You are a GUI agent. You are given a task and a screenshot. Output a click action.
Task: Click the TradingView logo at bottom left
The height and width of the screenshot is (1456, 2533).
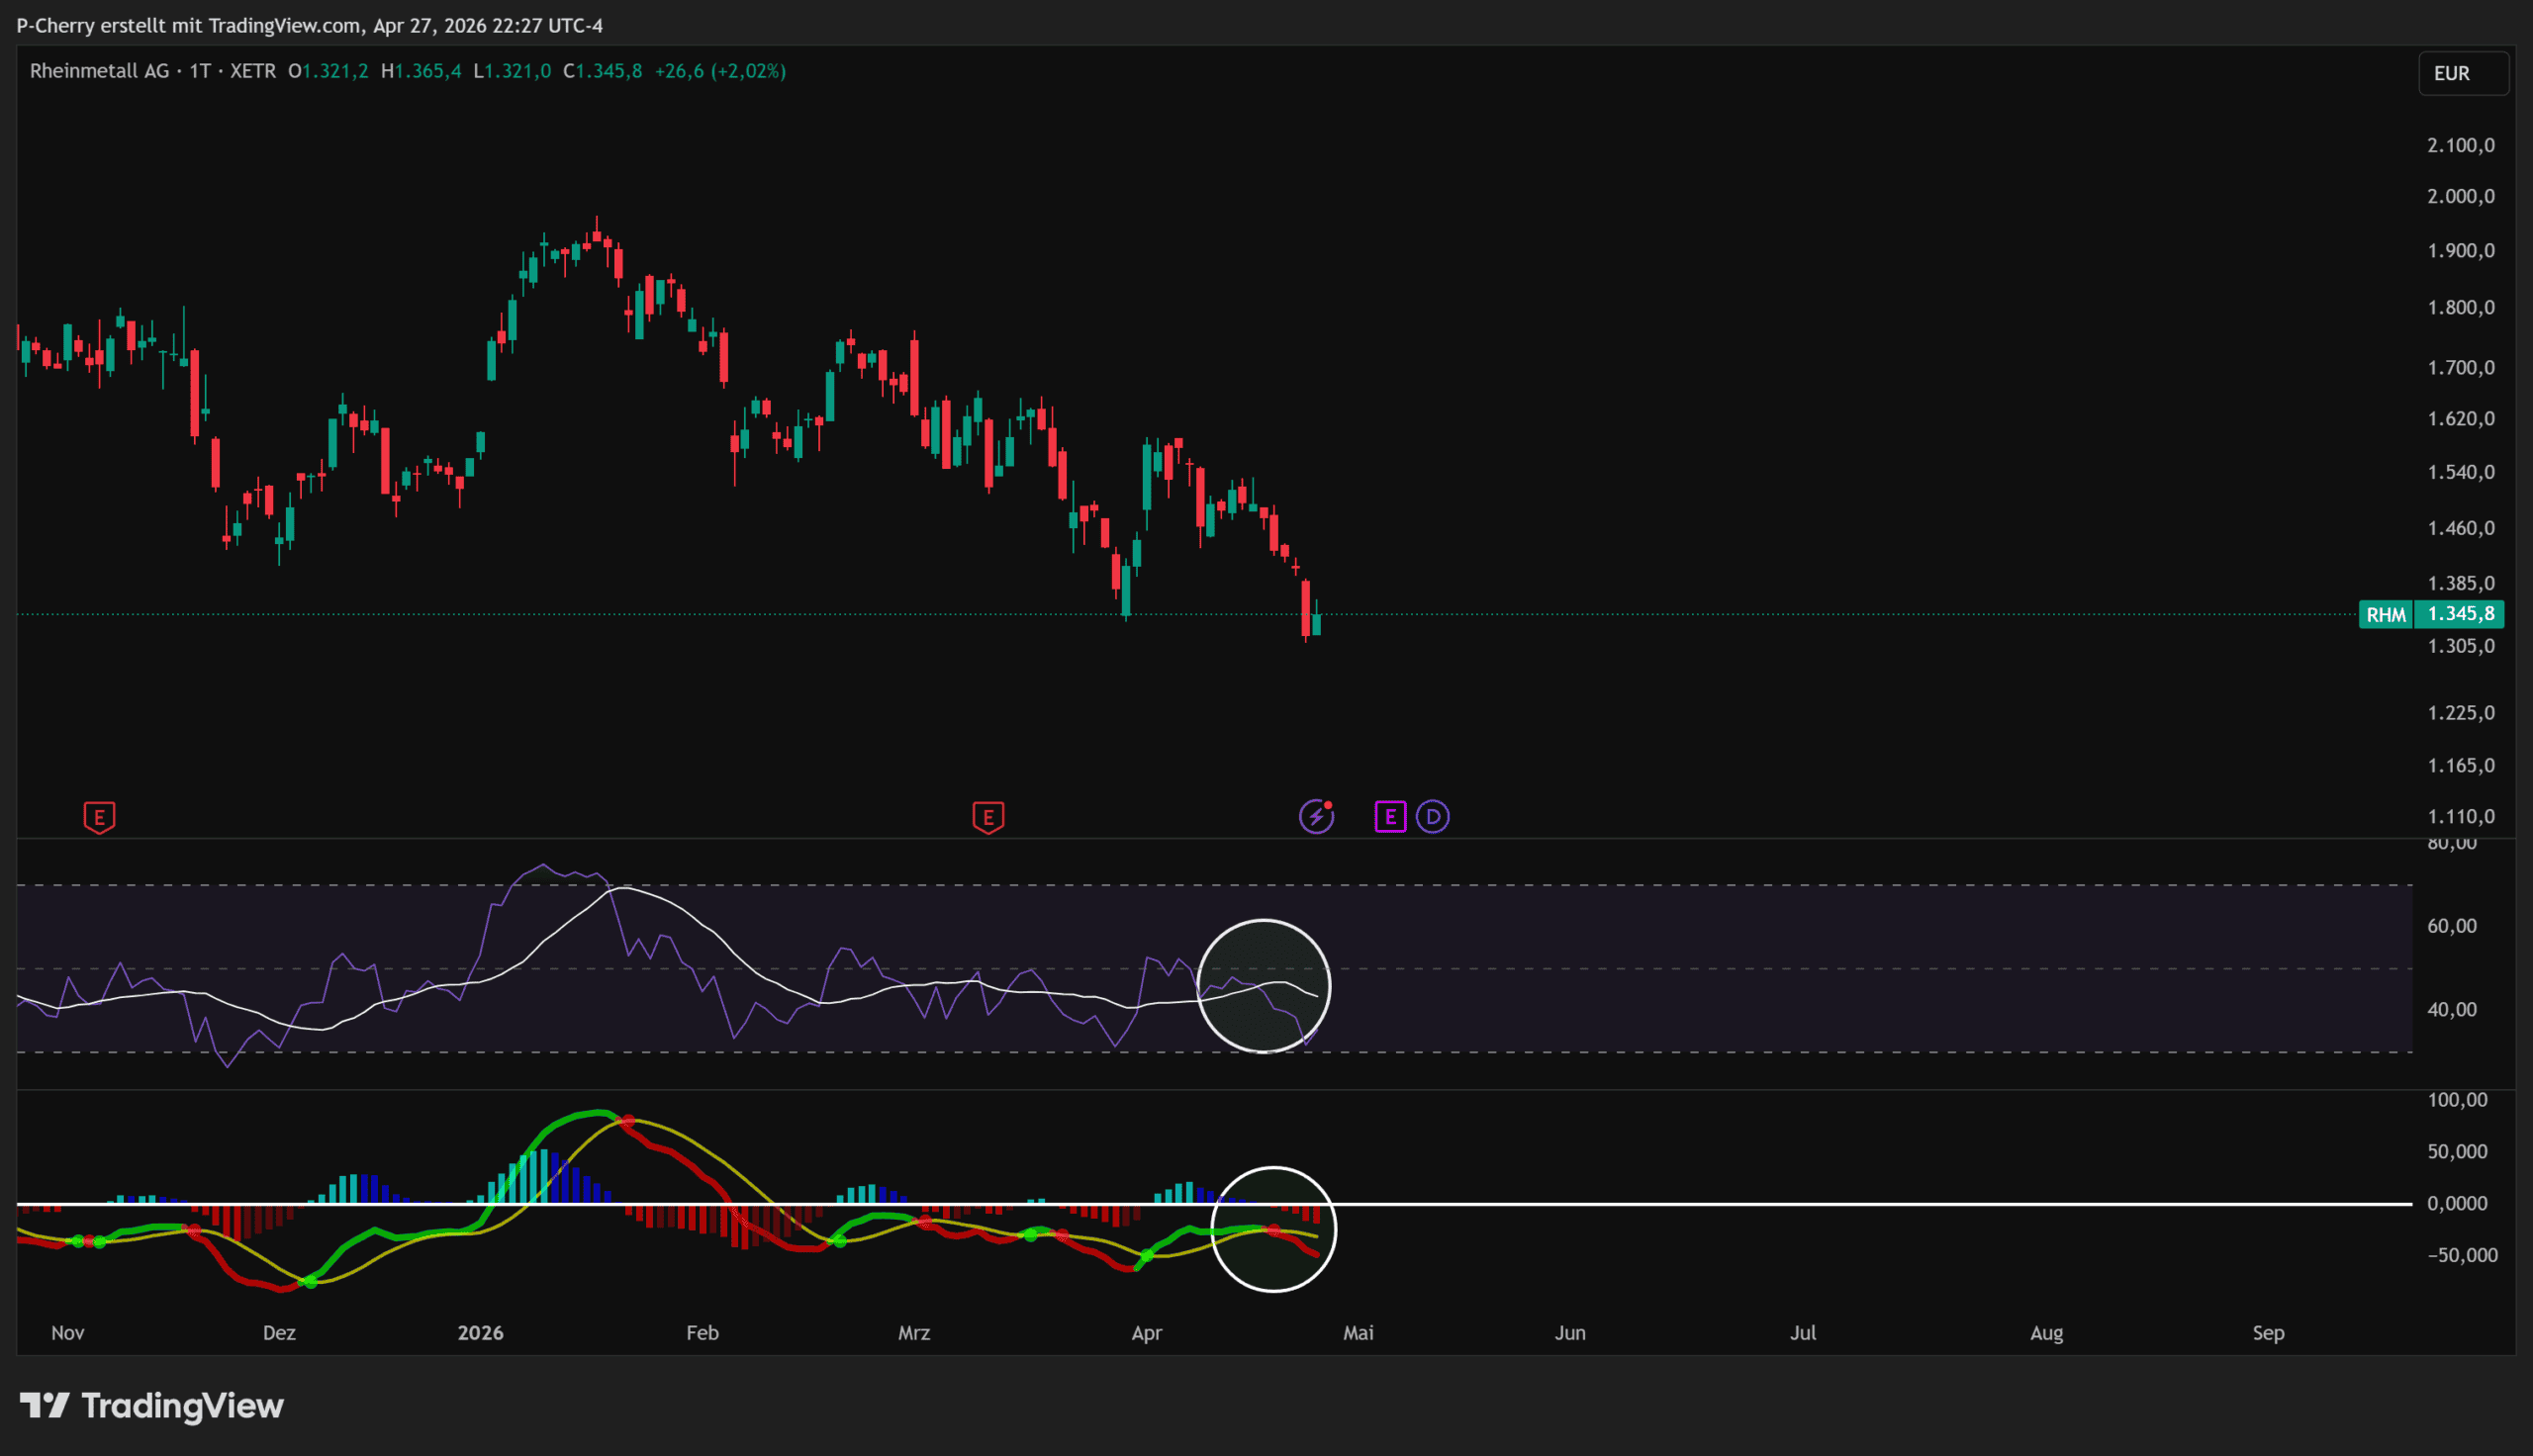click(x=152, y=1406)
